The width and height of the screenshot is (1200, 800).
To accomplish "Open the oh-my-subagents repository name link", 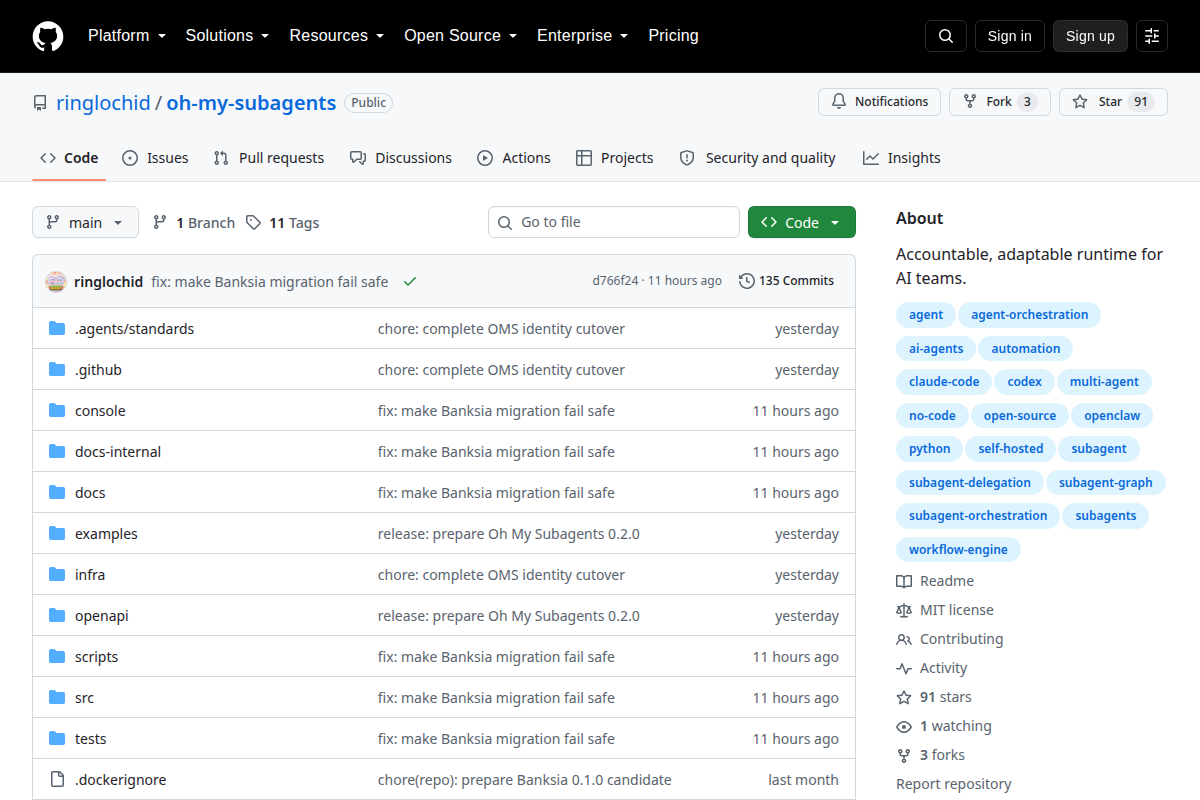I will pos(251,103).
